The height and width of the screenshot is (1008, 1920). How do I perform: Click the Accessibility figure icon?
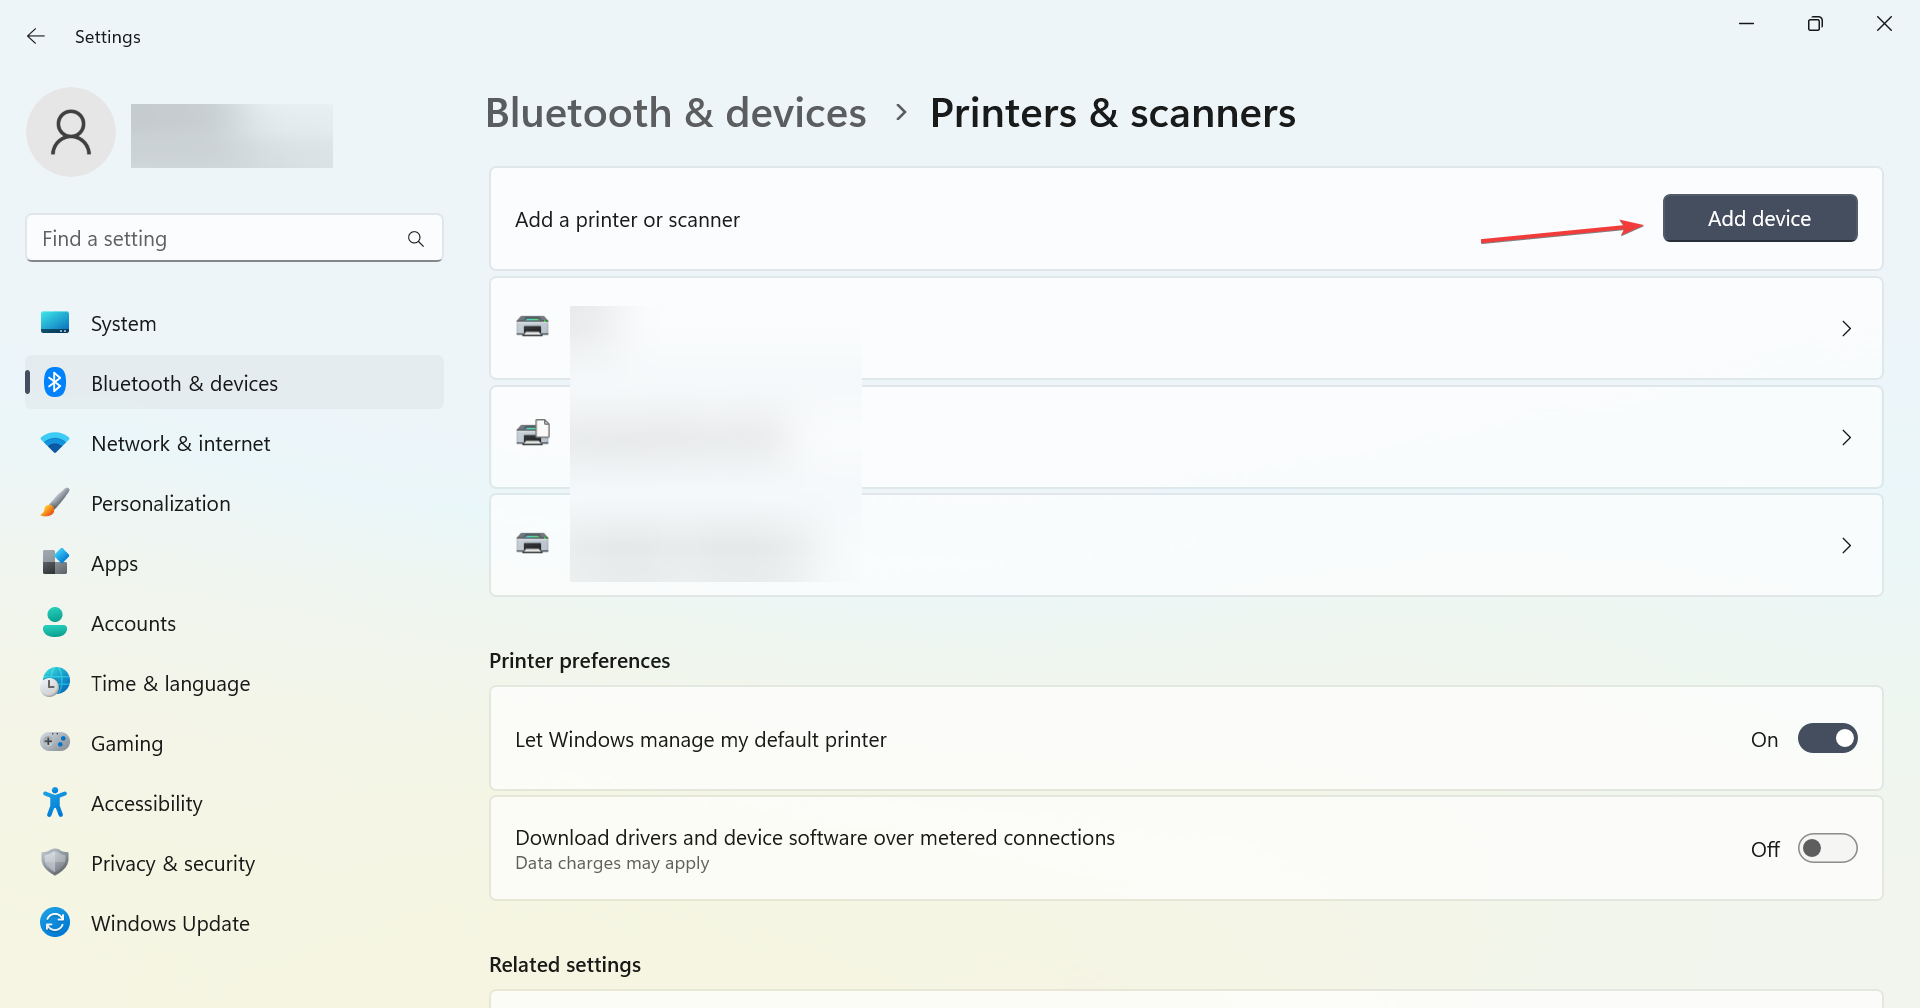[55, 802]
